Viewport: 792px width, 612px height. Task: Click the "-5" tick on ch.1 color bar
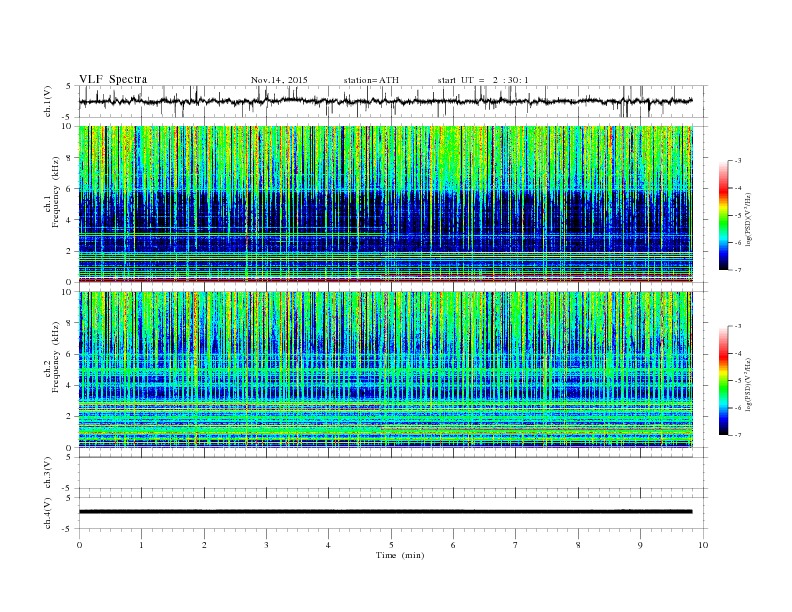(x=738, y=216)
